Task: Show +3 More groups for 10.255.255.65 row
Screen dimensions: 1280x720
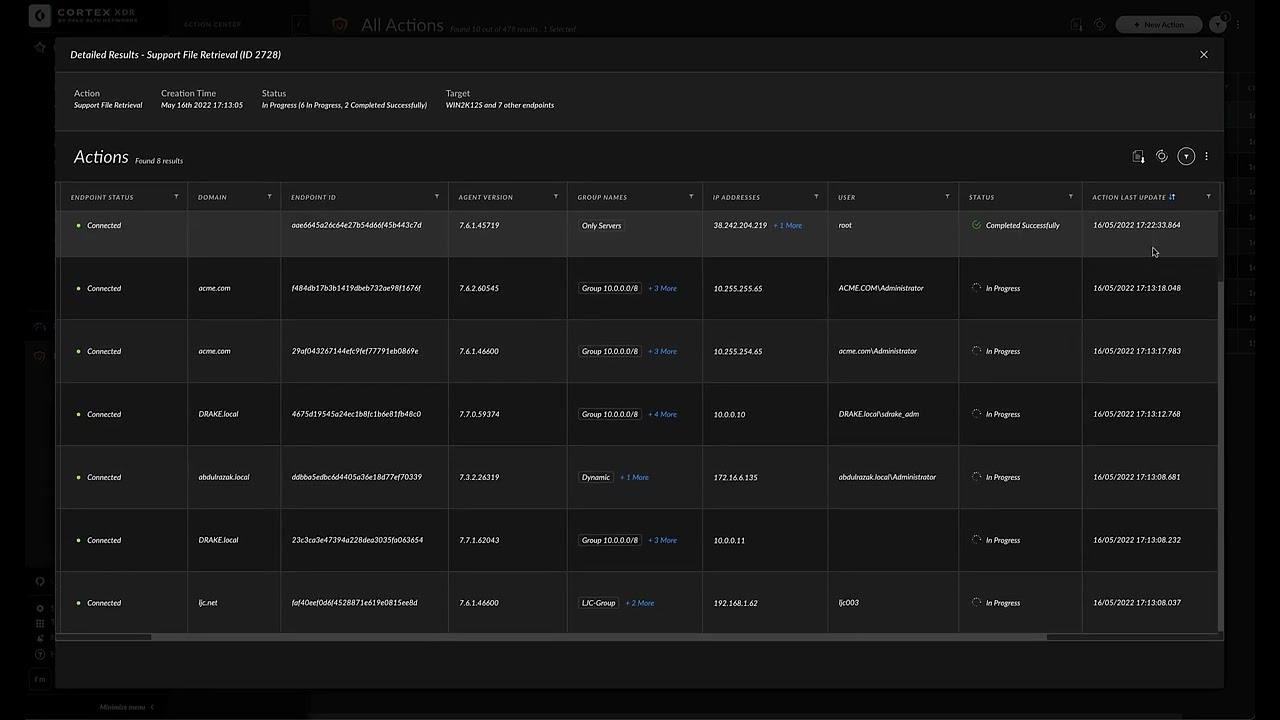Action: (x=662, y=289)
